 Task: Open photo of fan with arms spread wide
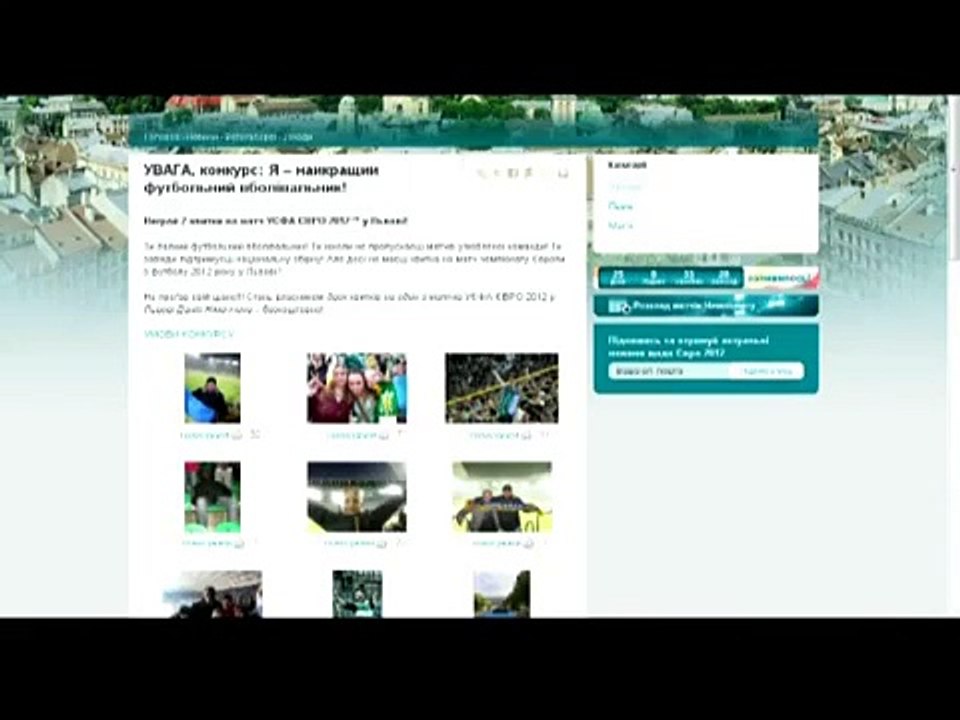[356, 497]
